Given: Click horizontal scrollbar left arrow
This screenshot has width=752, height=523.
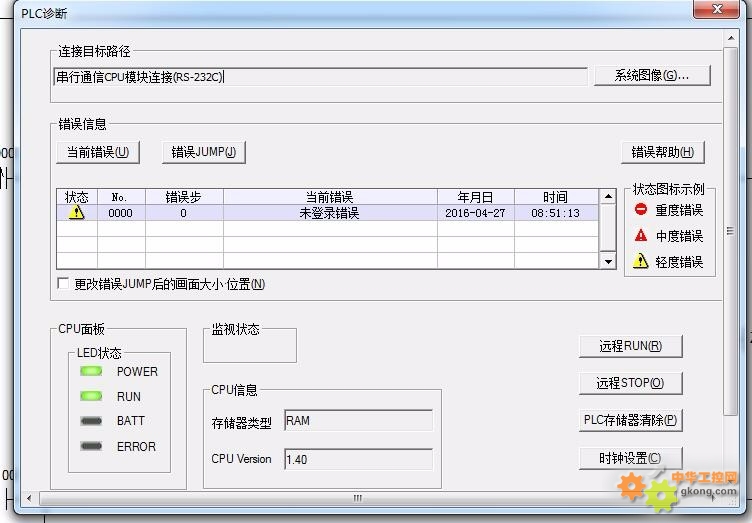Looking at the screenshot, I should (29, 498).
